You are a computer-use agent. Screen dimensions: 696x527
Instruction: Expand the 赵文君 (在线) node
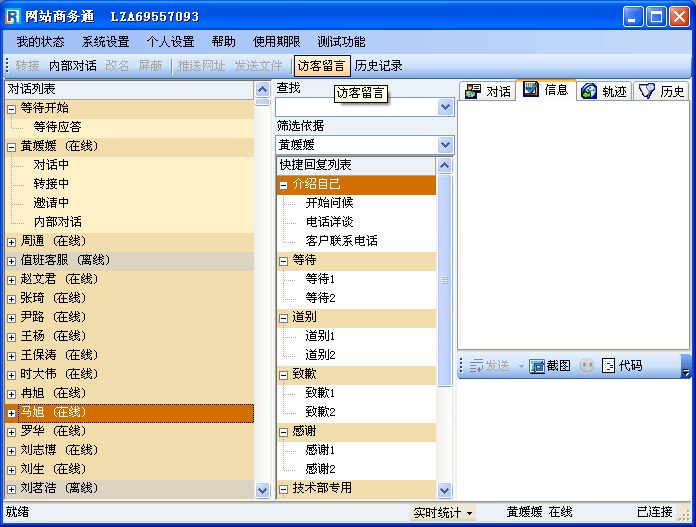pyautogui.click(x=12, y=280)
